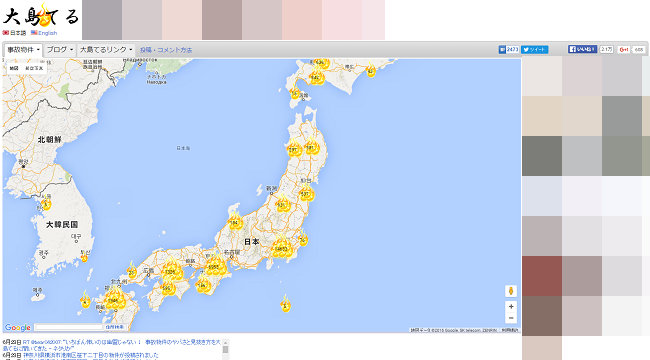Screen dimensions: 650x360
Task: Click the Twitter ツイート button
Action: pyautogui.click(x=534, y=49)
